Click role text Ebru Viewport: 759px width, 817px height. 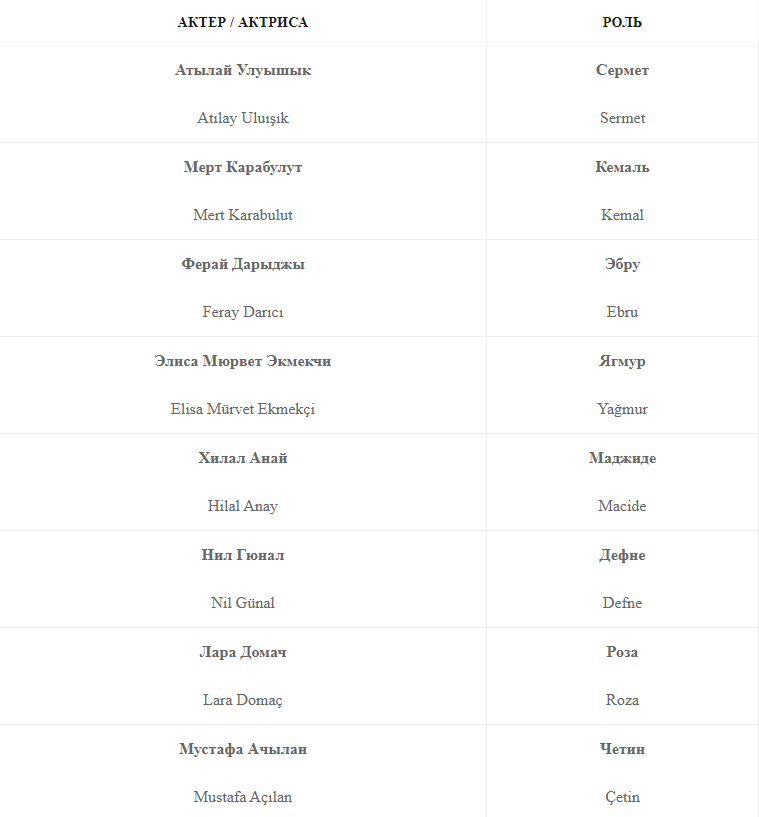pos(622,312)
